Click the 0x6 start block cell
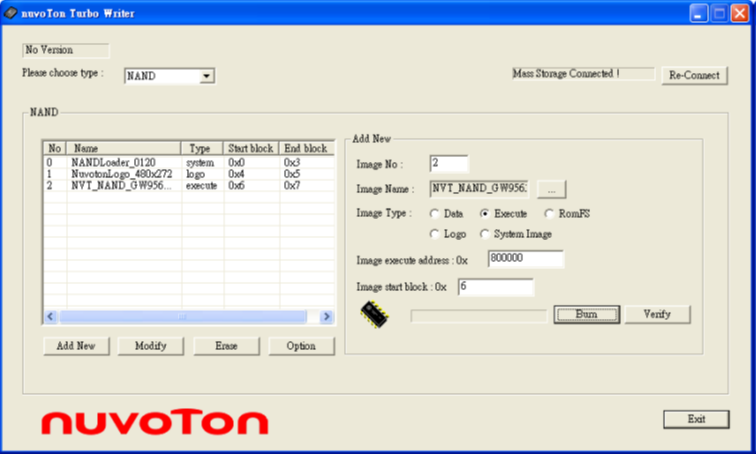The height and width of the screenshot is (454, 756). point(236,186)
